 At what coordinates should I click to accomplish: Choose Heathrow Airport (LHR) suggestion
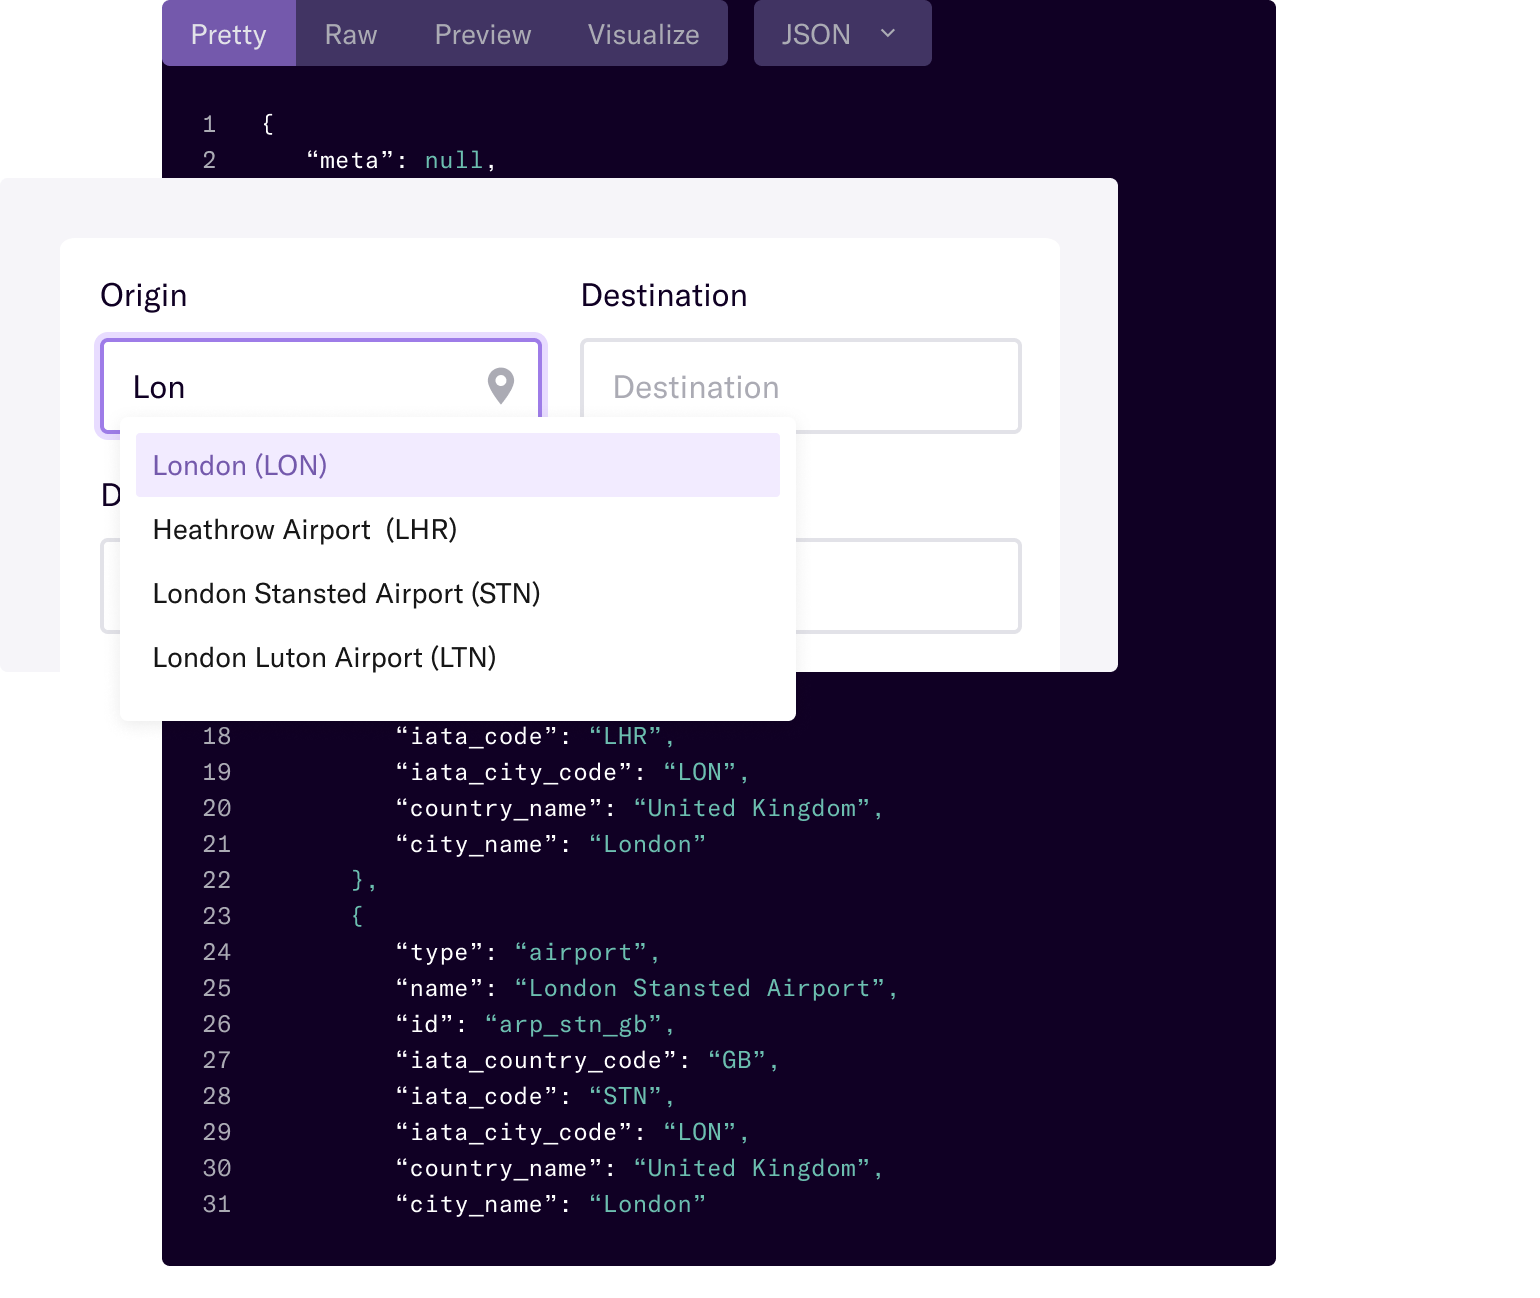304,529
